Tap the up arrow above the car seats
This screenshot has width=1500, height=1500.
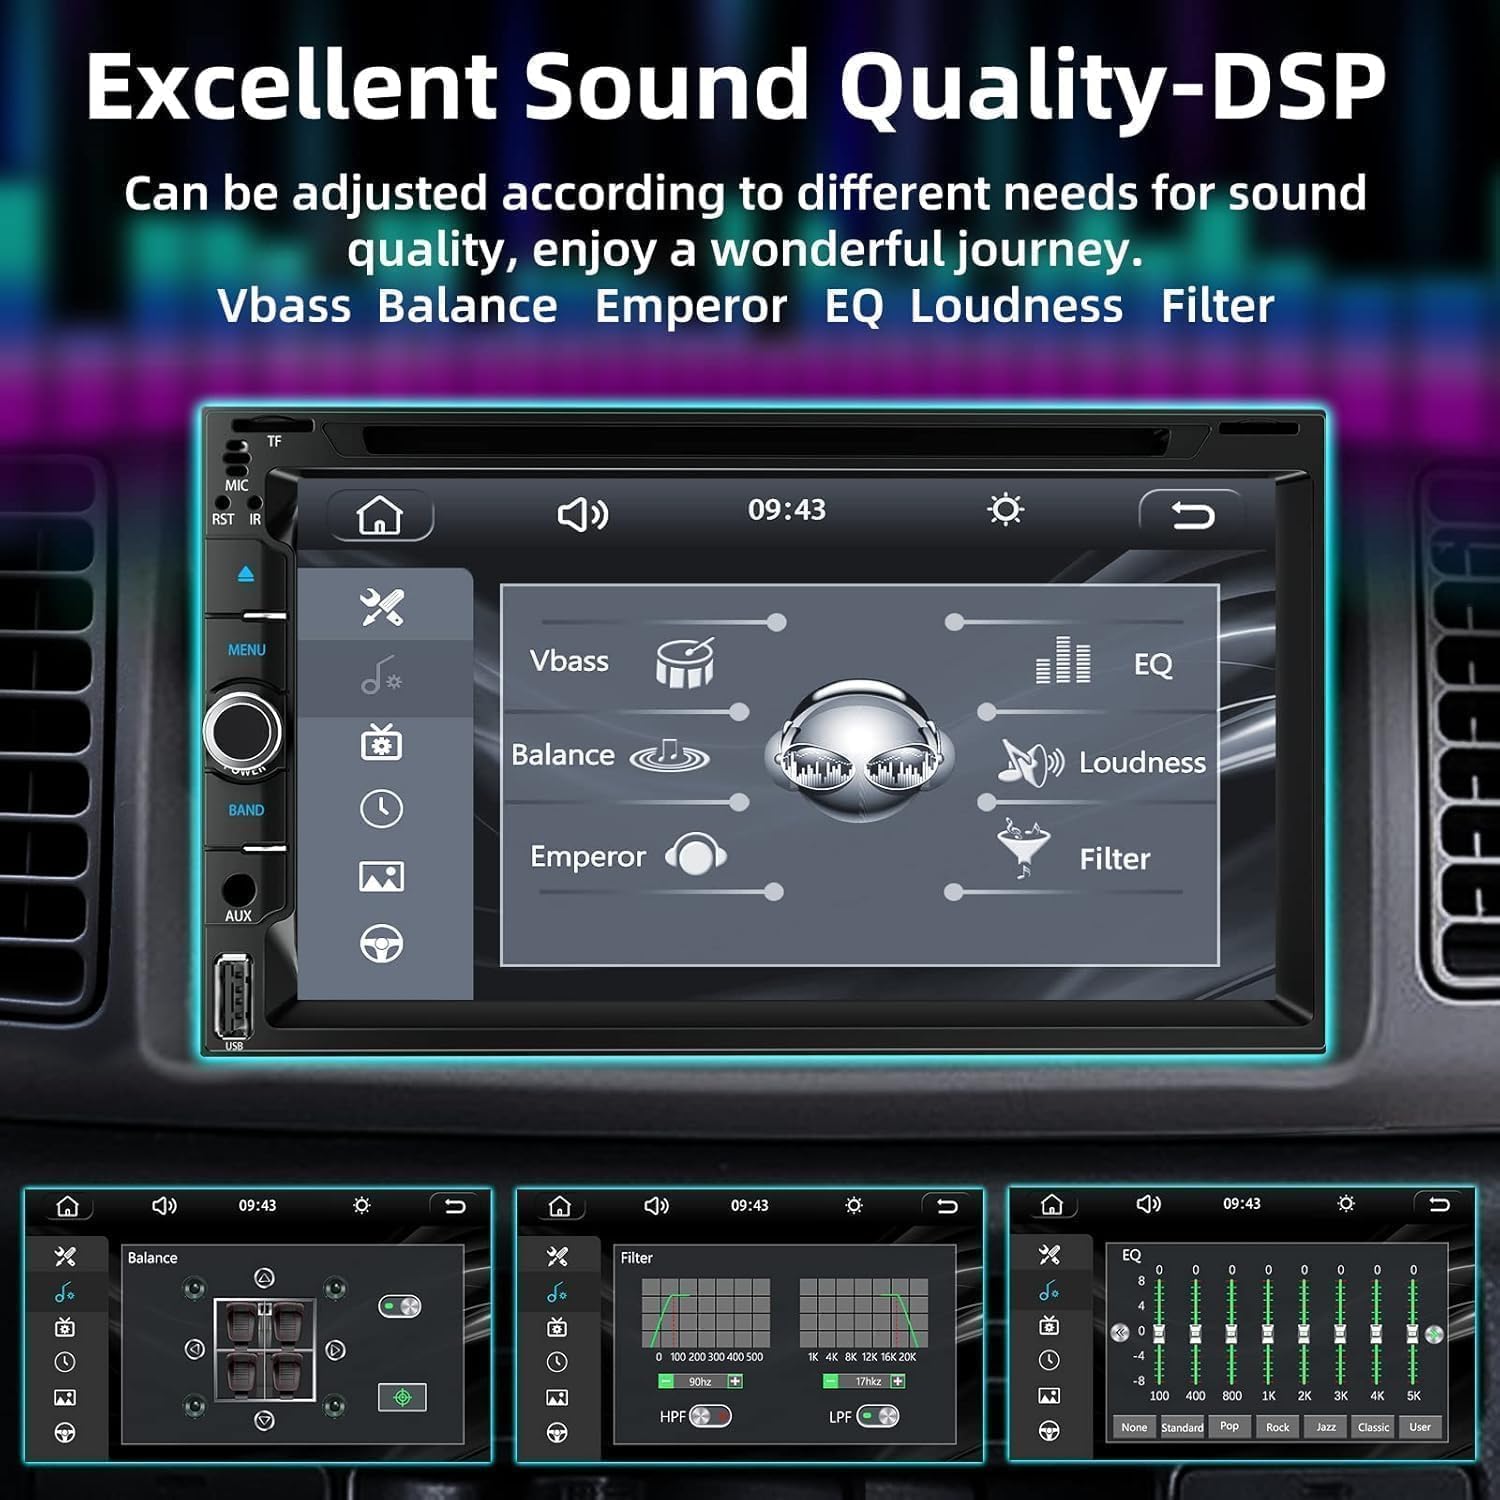tap(264, 1278)
